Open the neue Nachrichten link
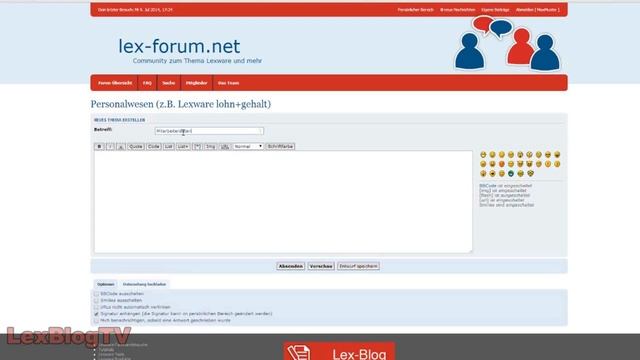This screenshot has width=640, height=360. 458,10
